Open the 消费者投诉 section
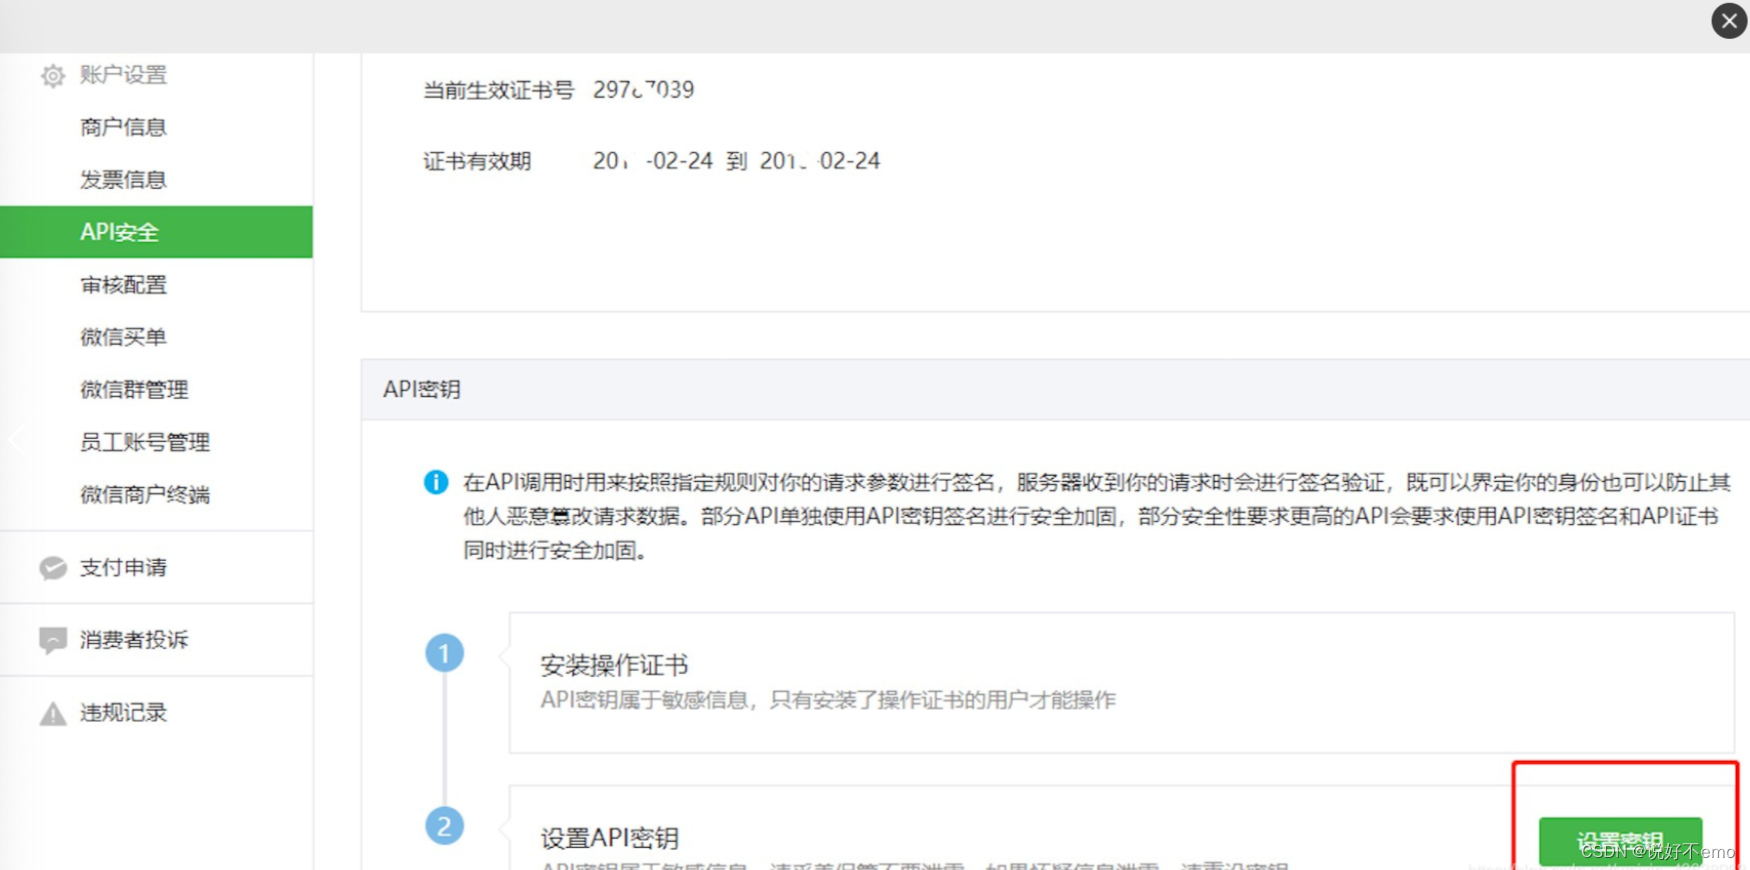This screenshot has width=1750, height=870. click(134, 640)
